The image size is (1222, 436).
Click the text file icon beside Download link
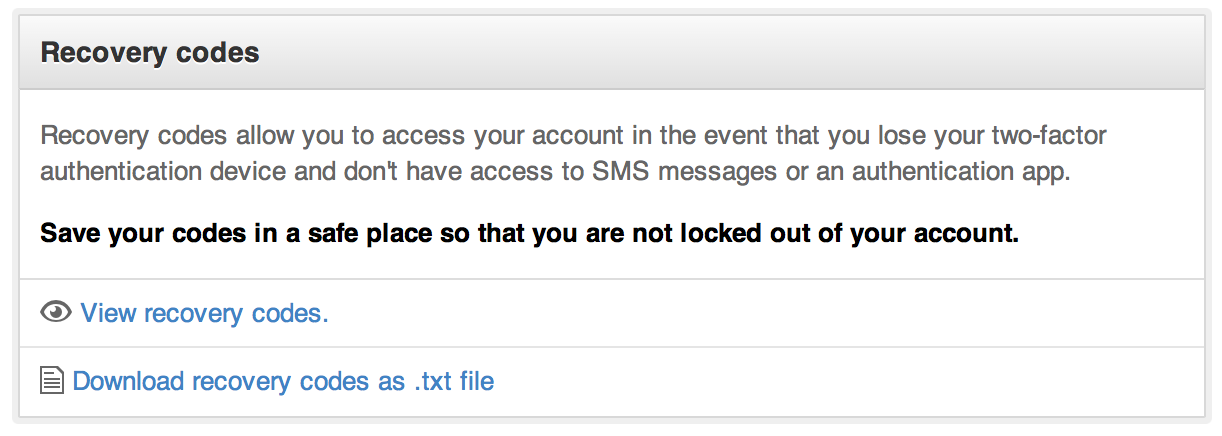tap(52, 381)
